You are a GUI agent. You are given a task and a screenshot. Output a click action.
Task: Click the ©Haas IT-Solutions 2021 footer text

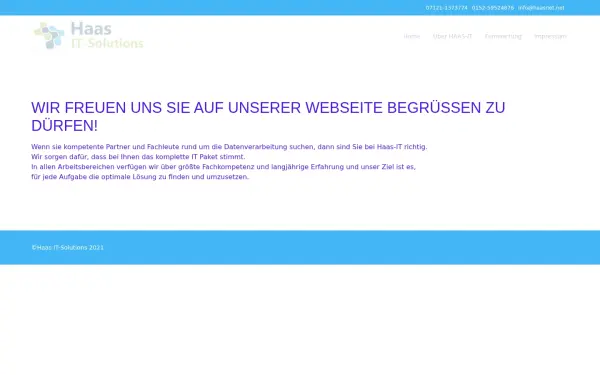coord(68,248)
